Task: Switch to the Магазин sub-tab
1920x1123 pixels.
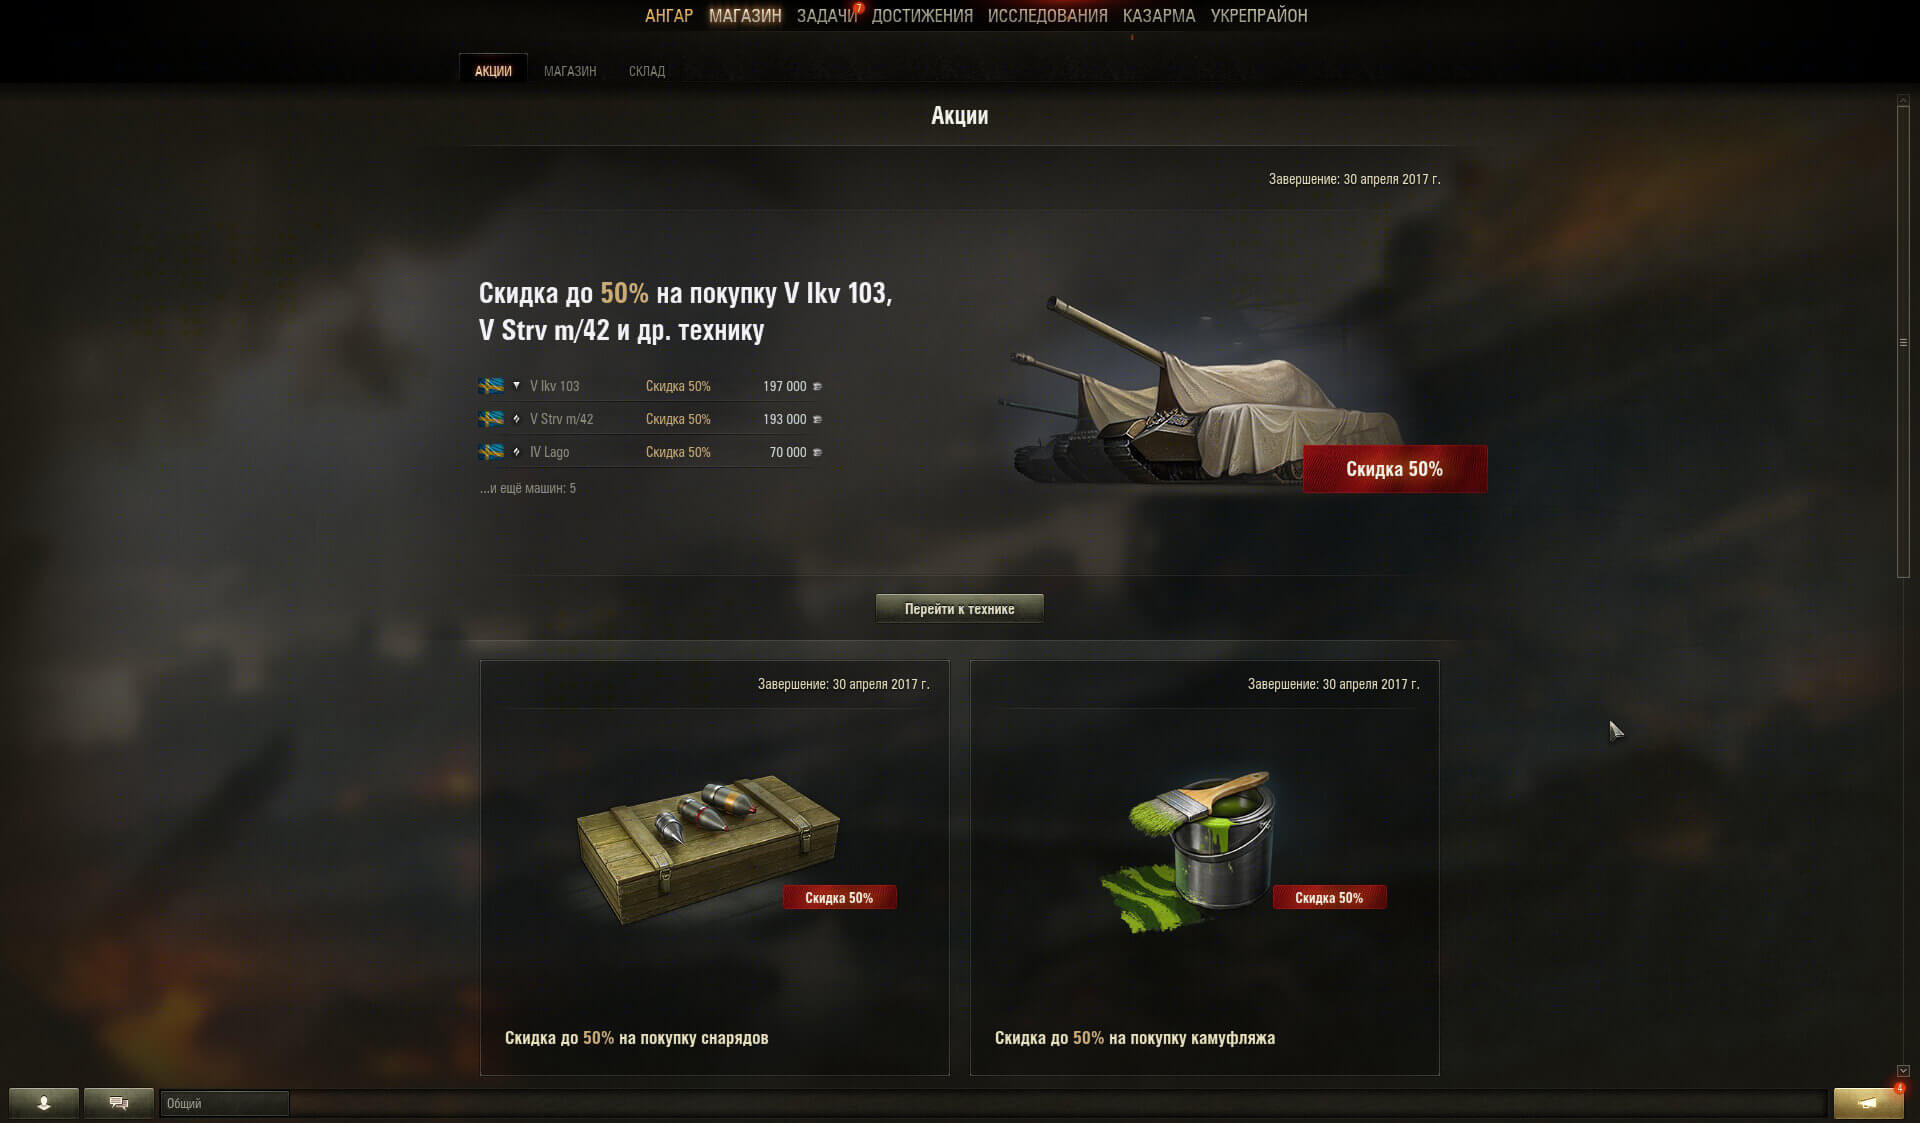Action: (570, 71)
